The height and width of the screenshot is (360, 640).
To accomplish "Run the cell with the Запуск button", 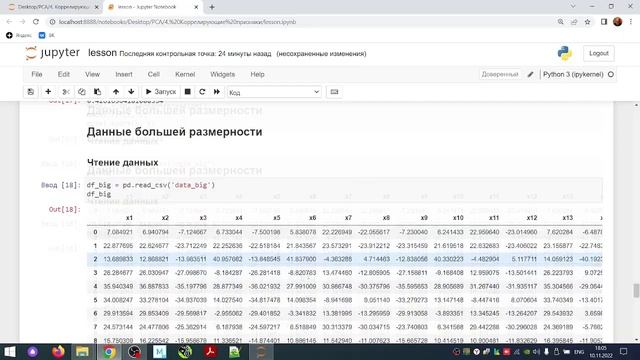I will 161,92.
